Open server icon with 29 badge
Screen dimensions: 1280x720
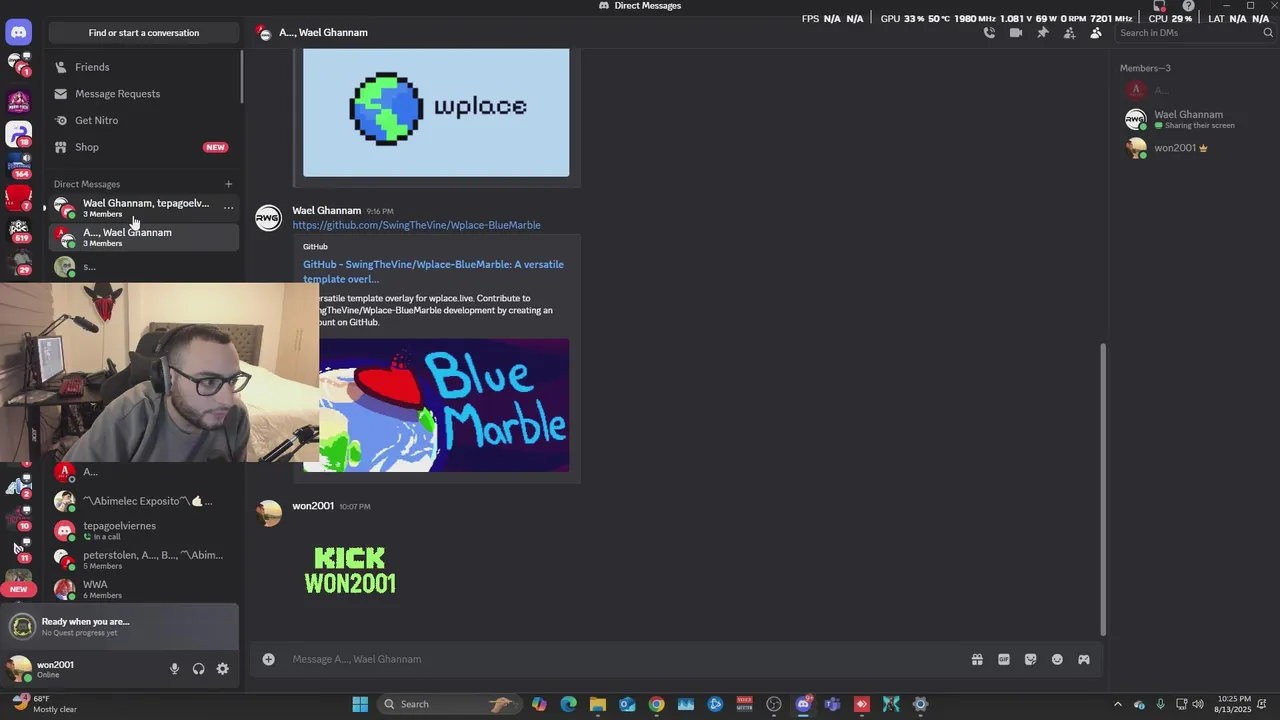pyautogui.click(x=19, y=263)
